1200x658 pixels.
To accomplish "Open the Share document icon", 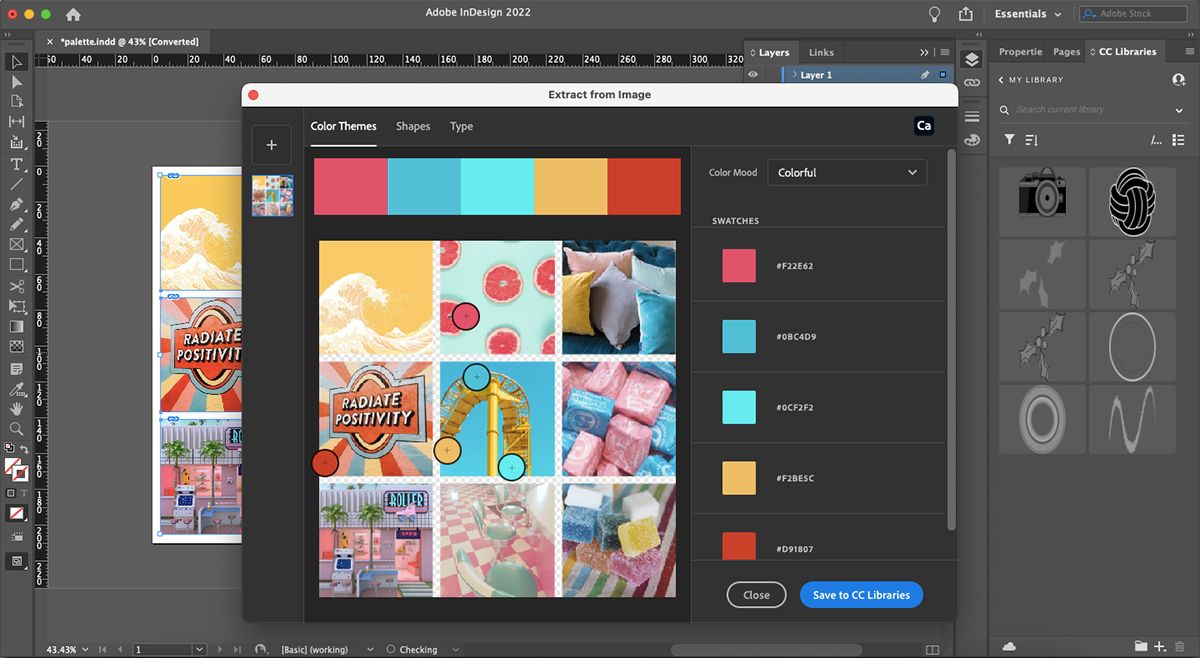I will coord(965,14).
